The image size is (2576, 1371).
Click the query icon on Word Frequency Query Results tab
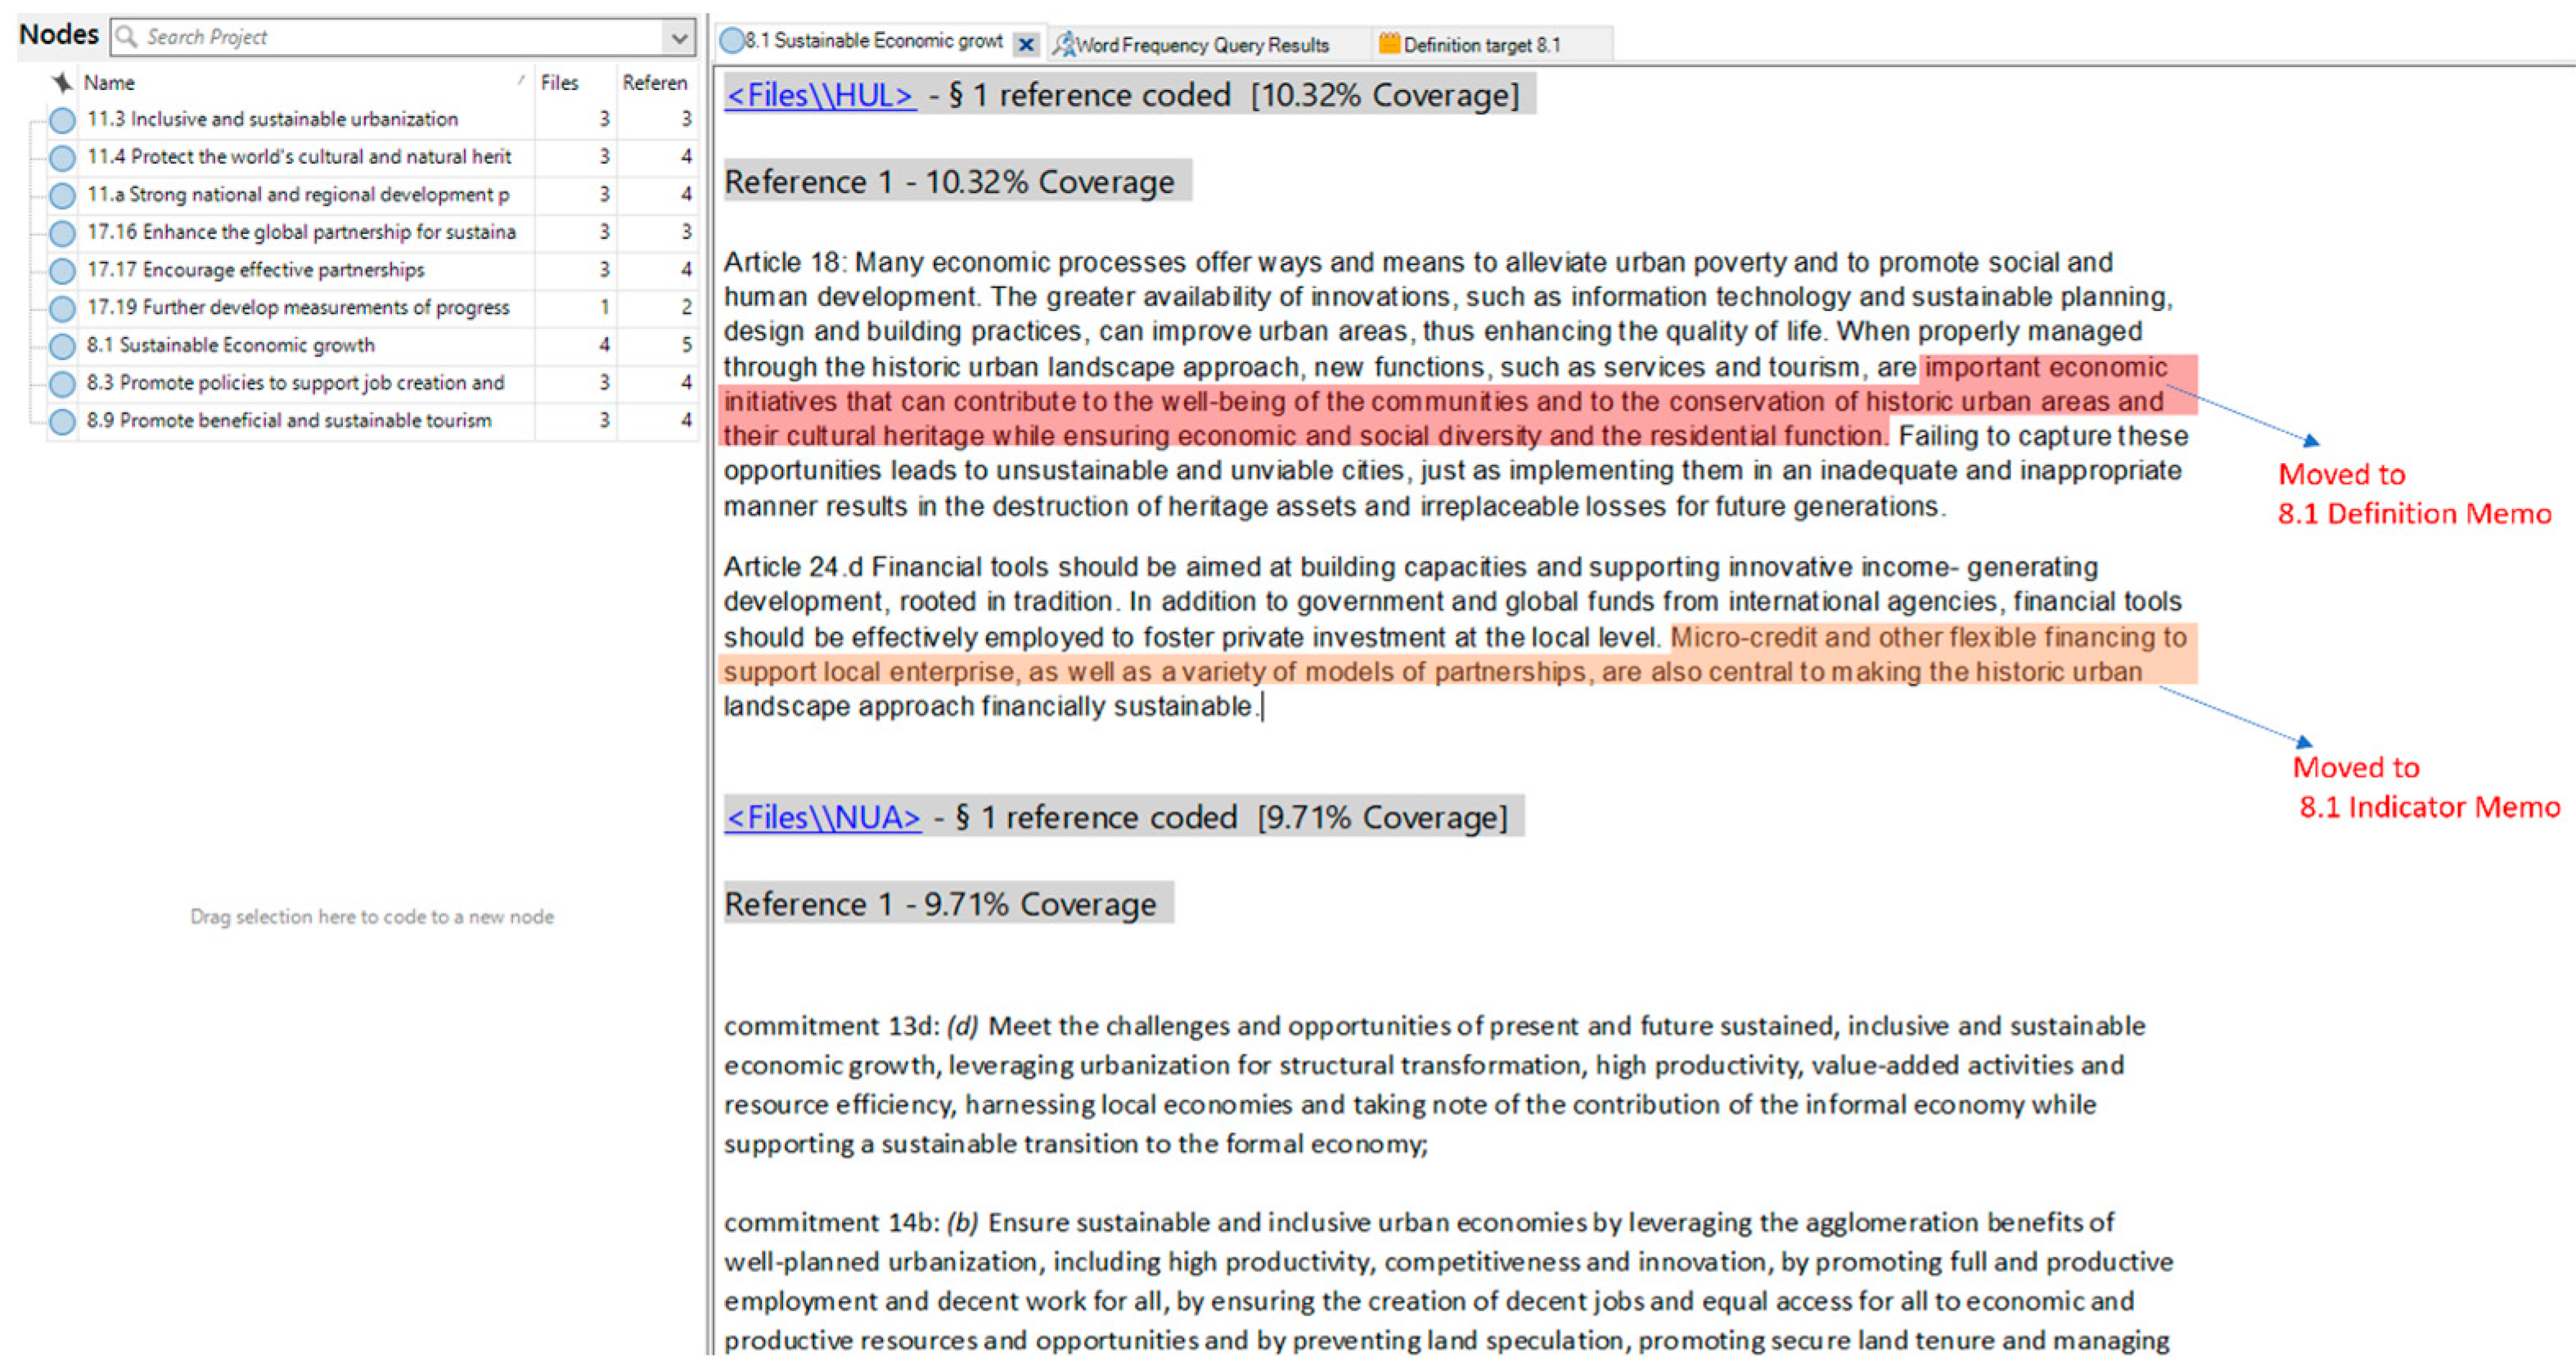(x=1067, y=44)
